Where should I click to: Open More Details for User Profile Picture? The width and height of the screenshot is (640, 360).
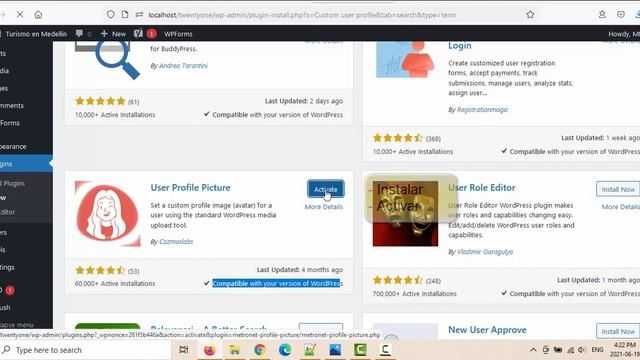(x=324, y=207)
